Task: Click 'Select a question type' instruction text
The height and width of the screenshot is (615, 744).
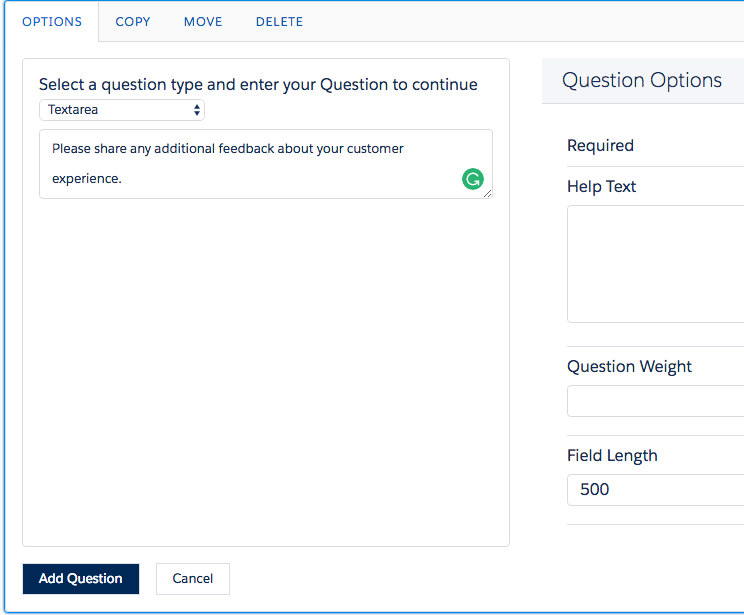Action: click(258, 84)
